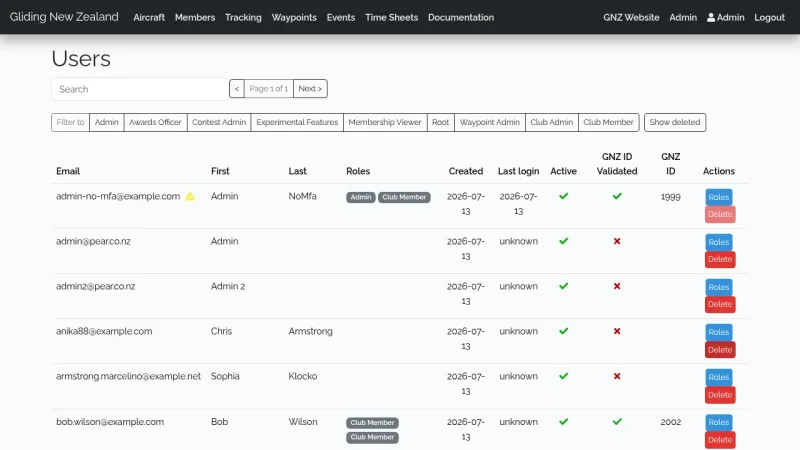Click the red X for admin@pear.co.nz
The image size is (800, 450).
pos(617,241)
